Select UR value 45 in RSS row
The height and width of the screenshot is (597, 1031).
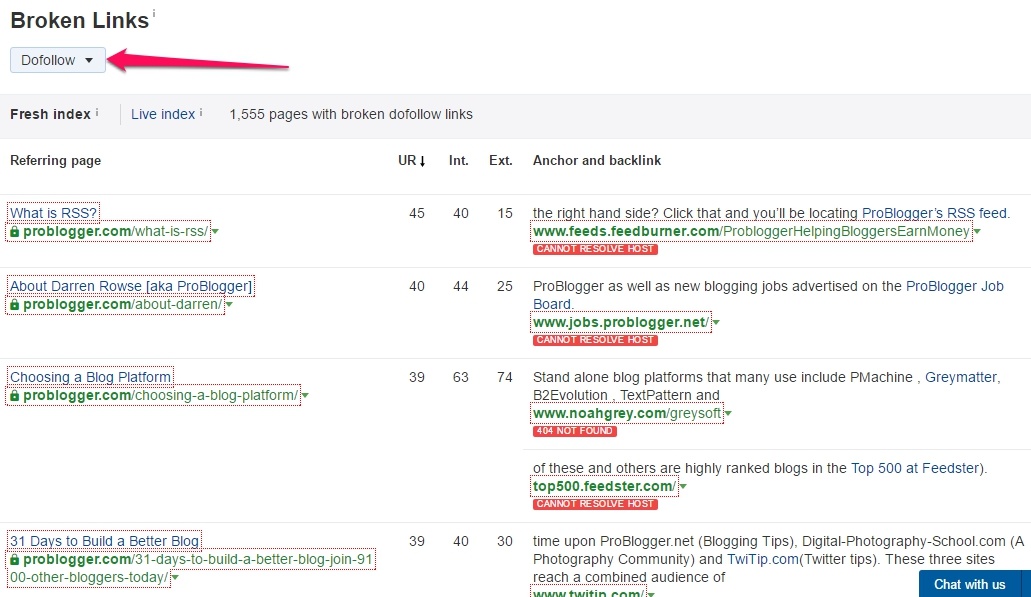click(x=417, y=213)
